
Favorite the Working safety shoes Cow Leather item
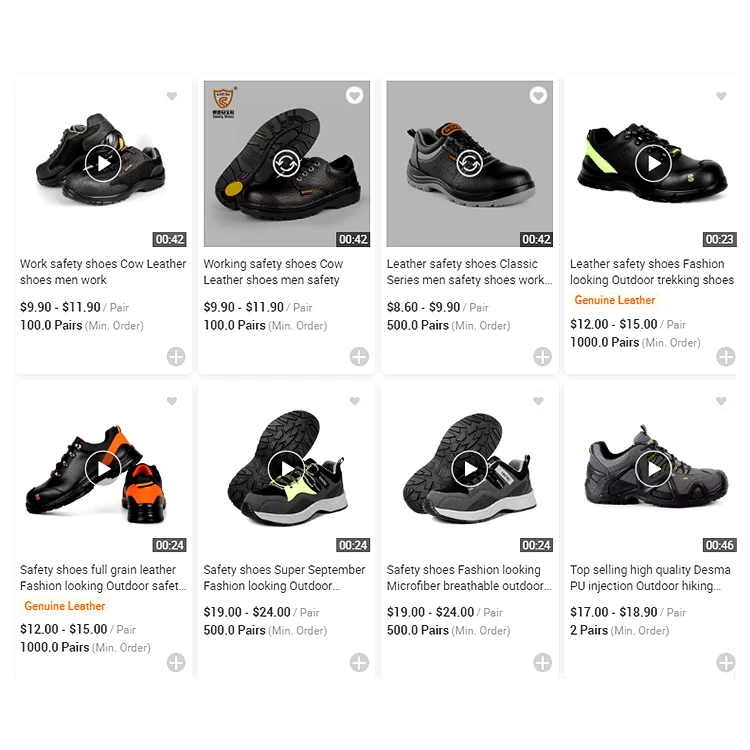[354, 95]
